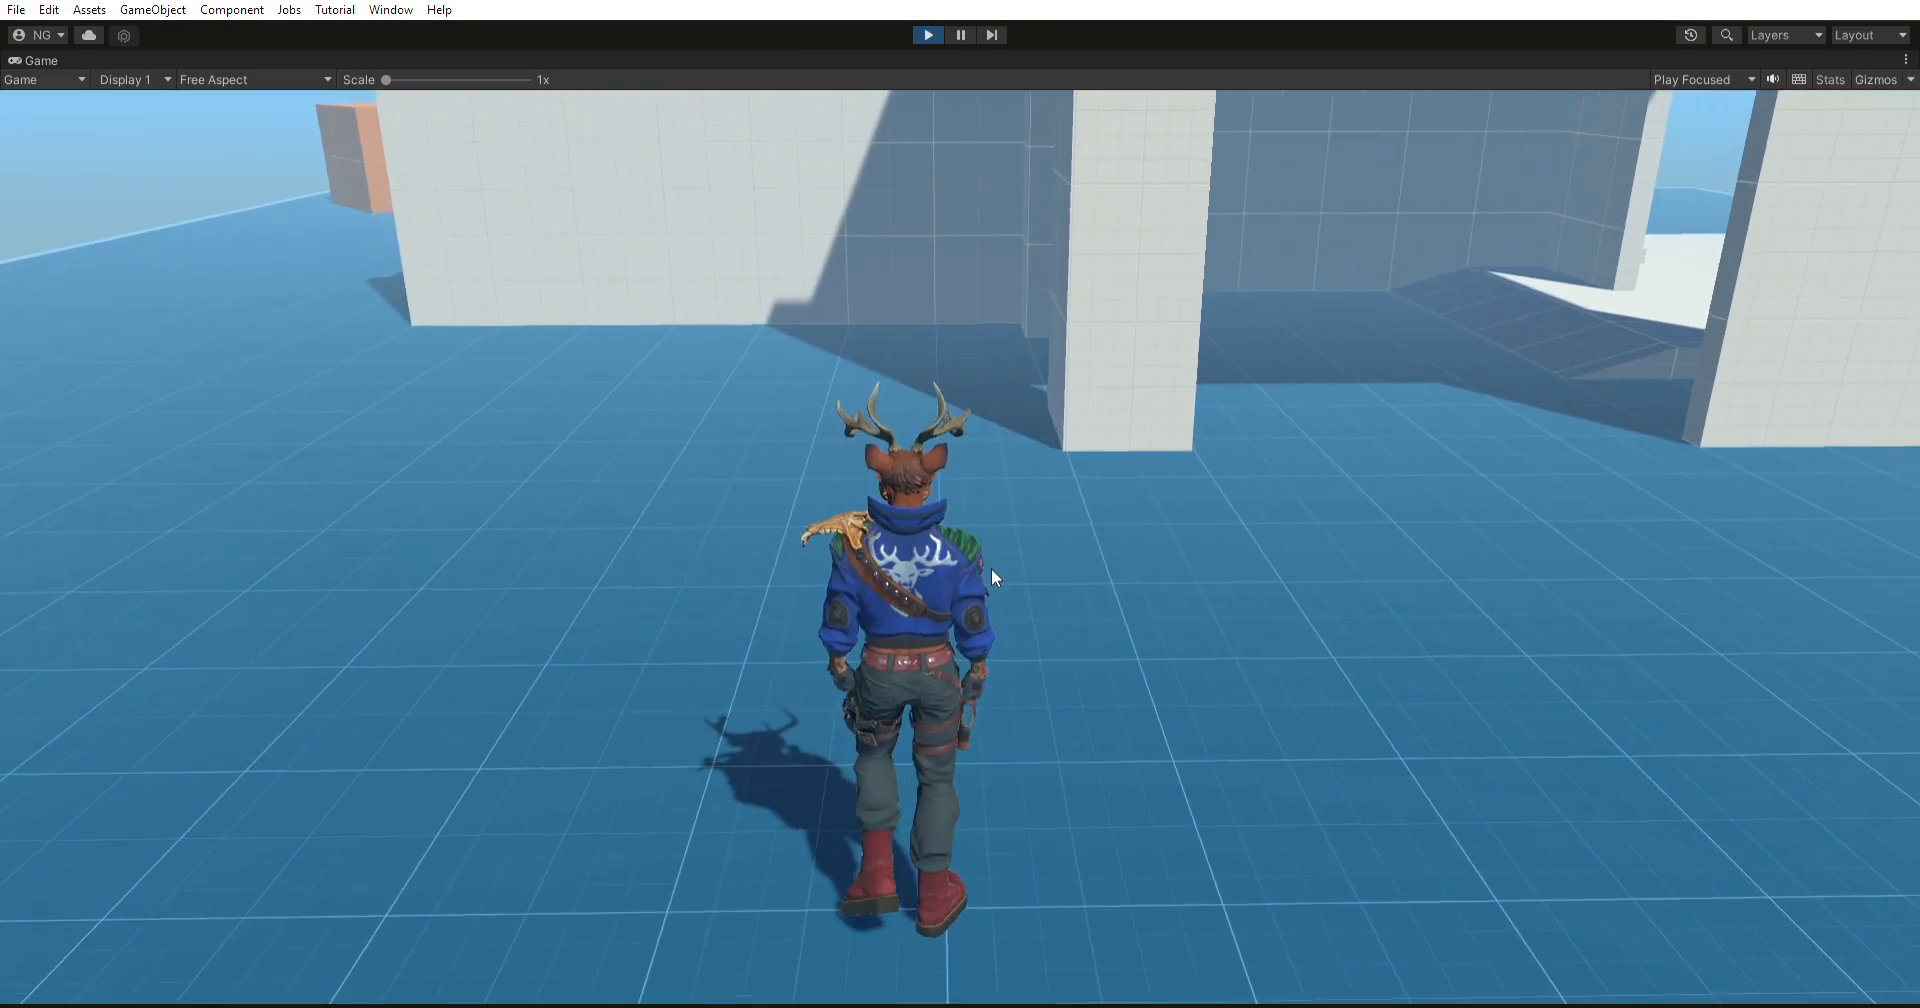Toggle mute audio speaker icon
The width and height of the screenshot is (1920, 1008).
[x=1773, y=80]
